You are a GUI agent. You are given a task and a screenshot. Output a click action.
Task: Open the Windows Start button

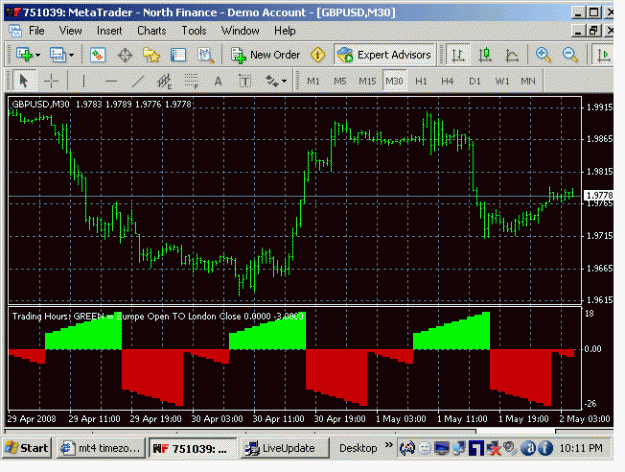coord(27,448)
